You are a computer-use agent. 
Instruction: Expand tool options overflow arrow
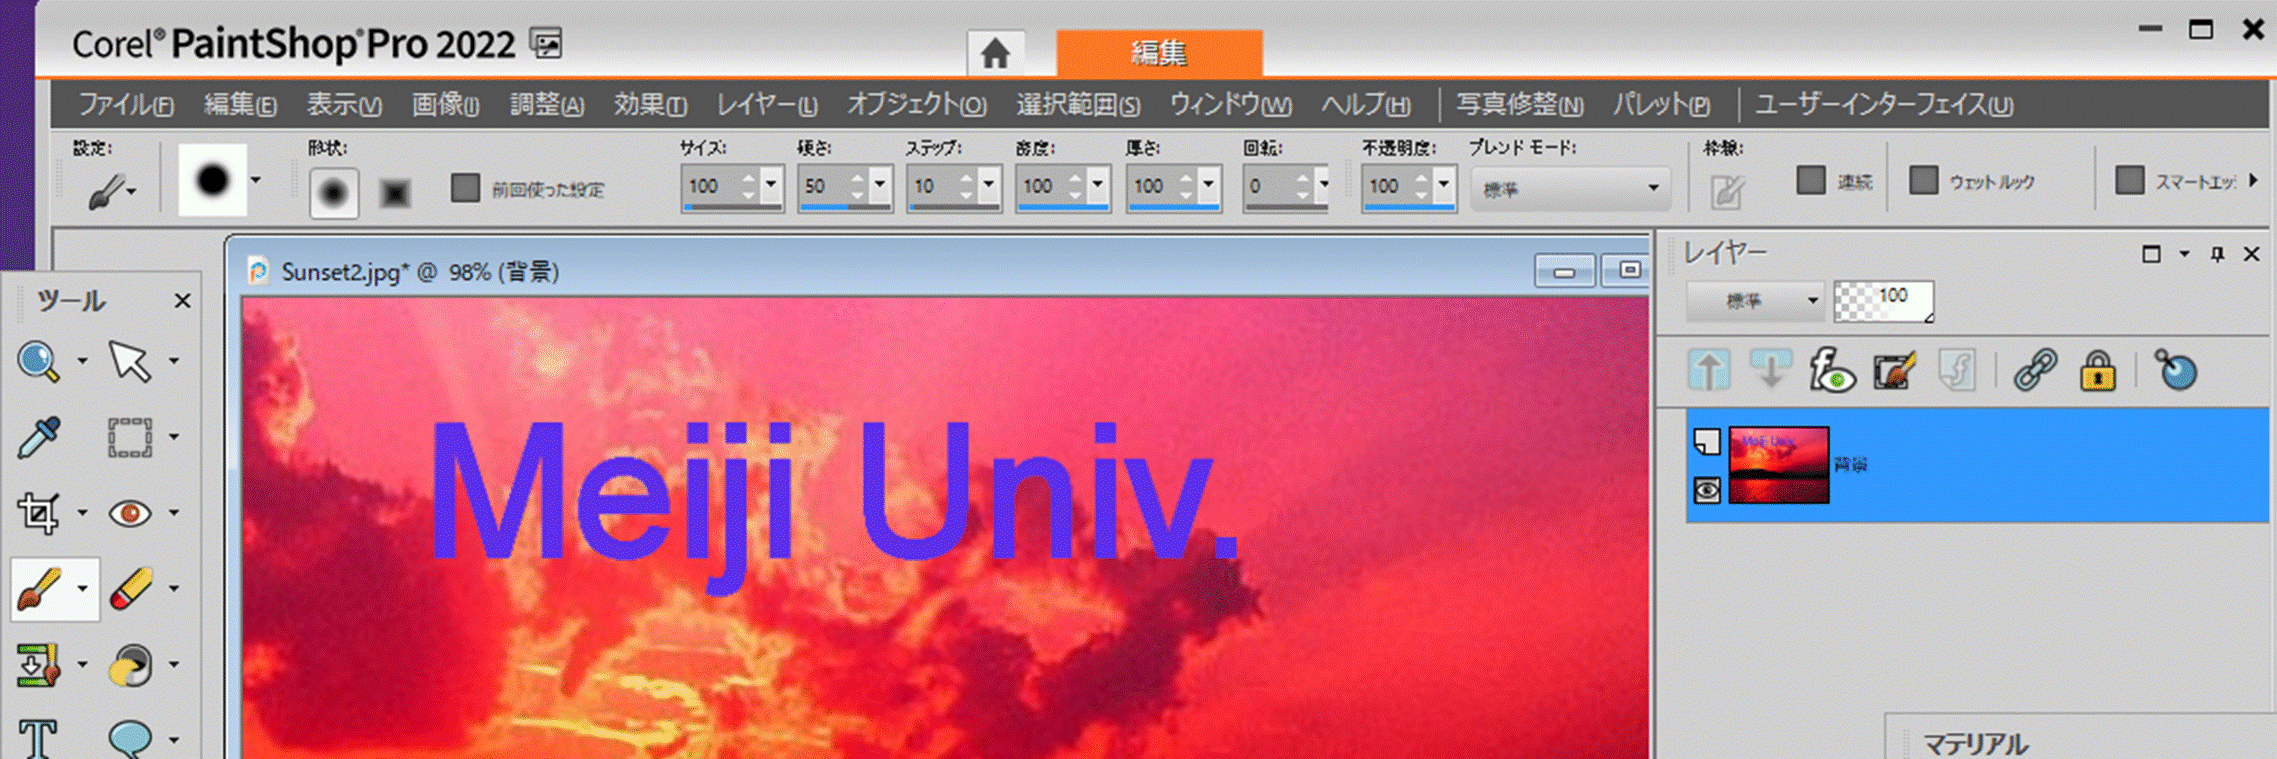[2253, 180]
